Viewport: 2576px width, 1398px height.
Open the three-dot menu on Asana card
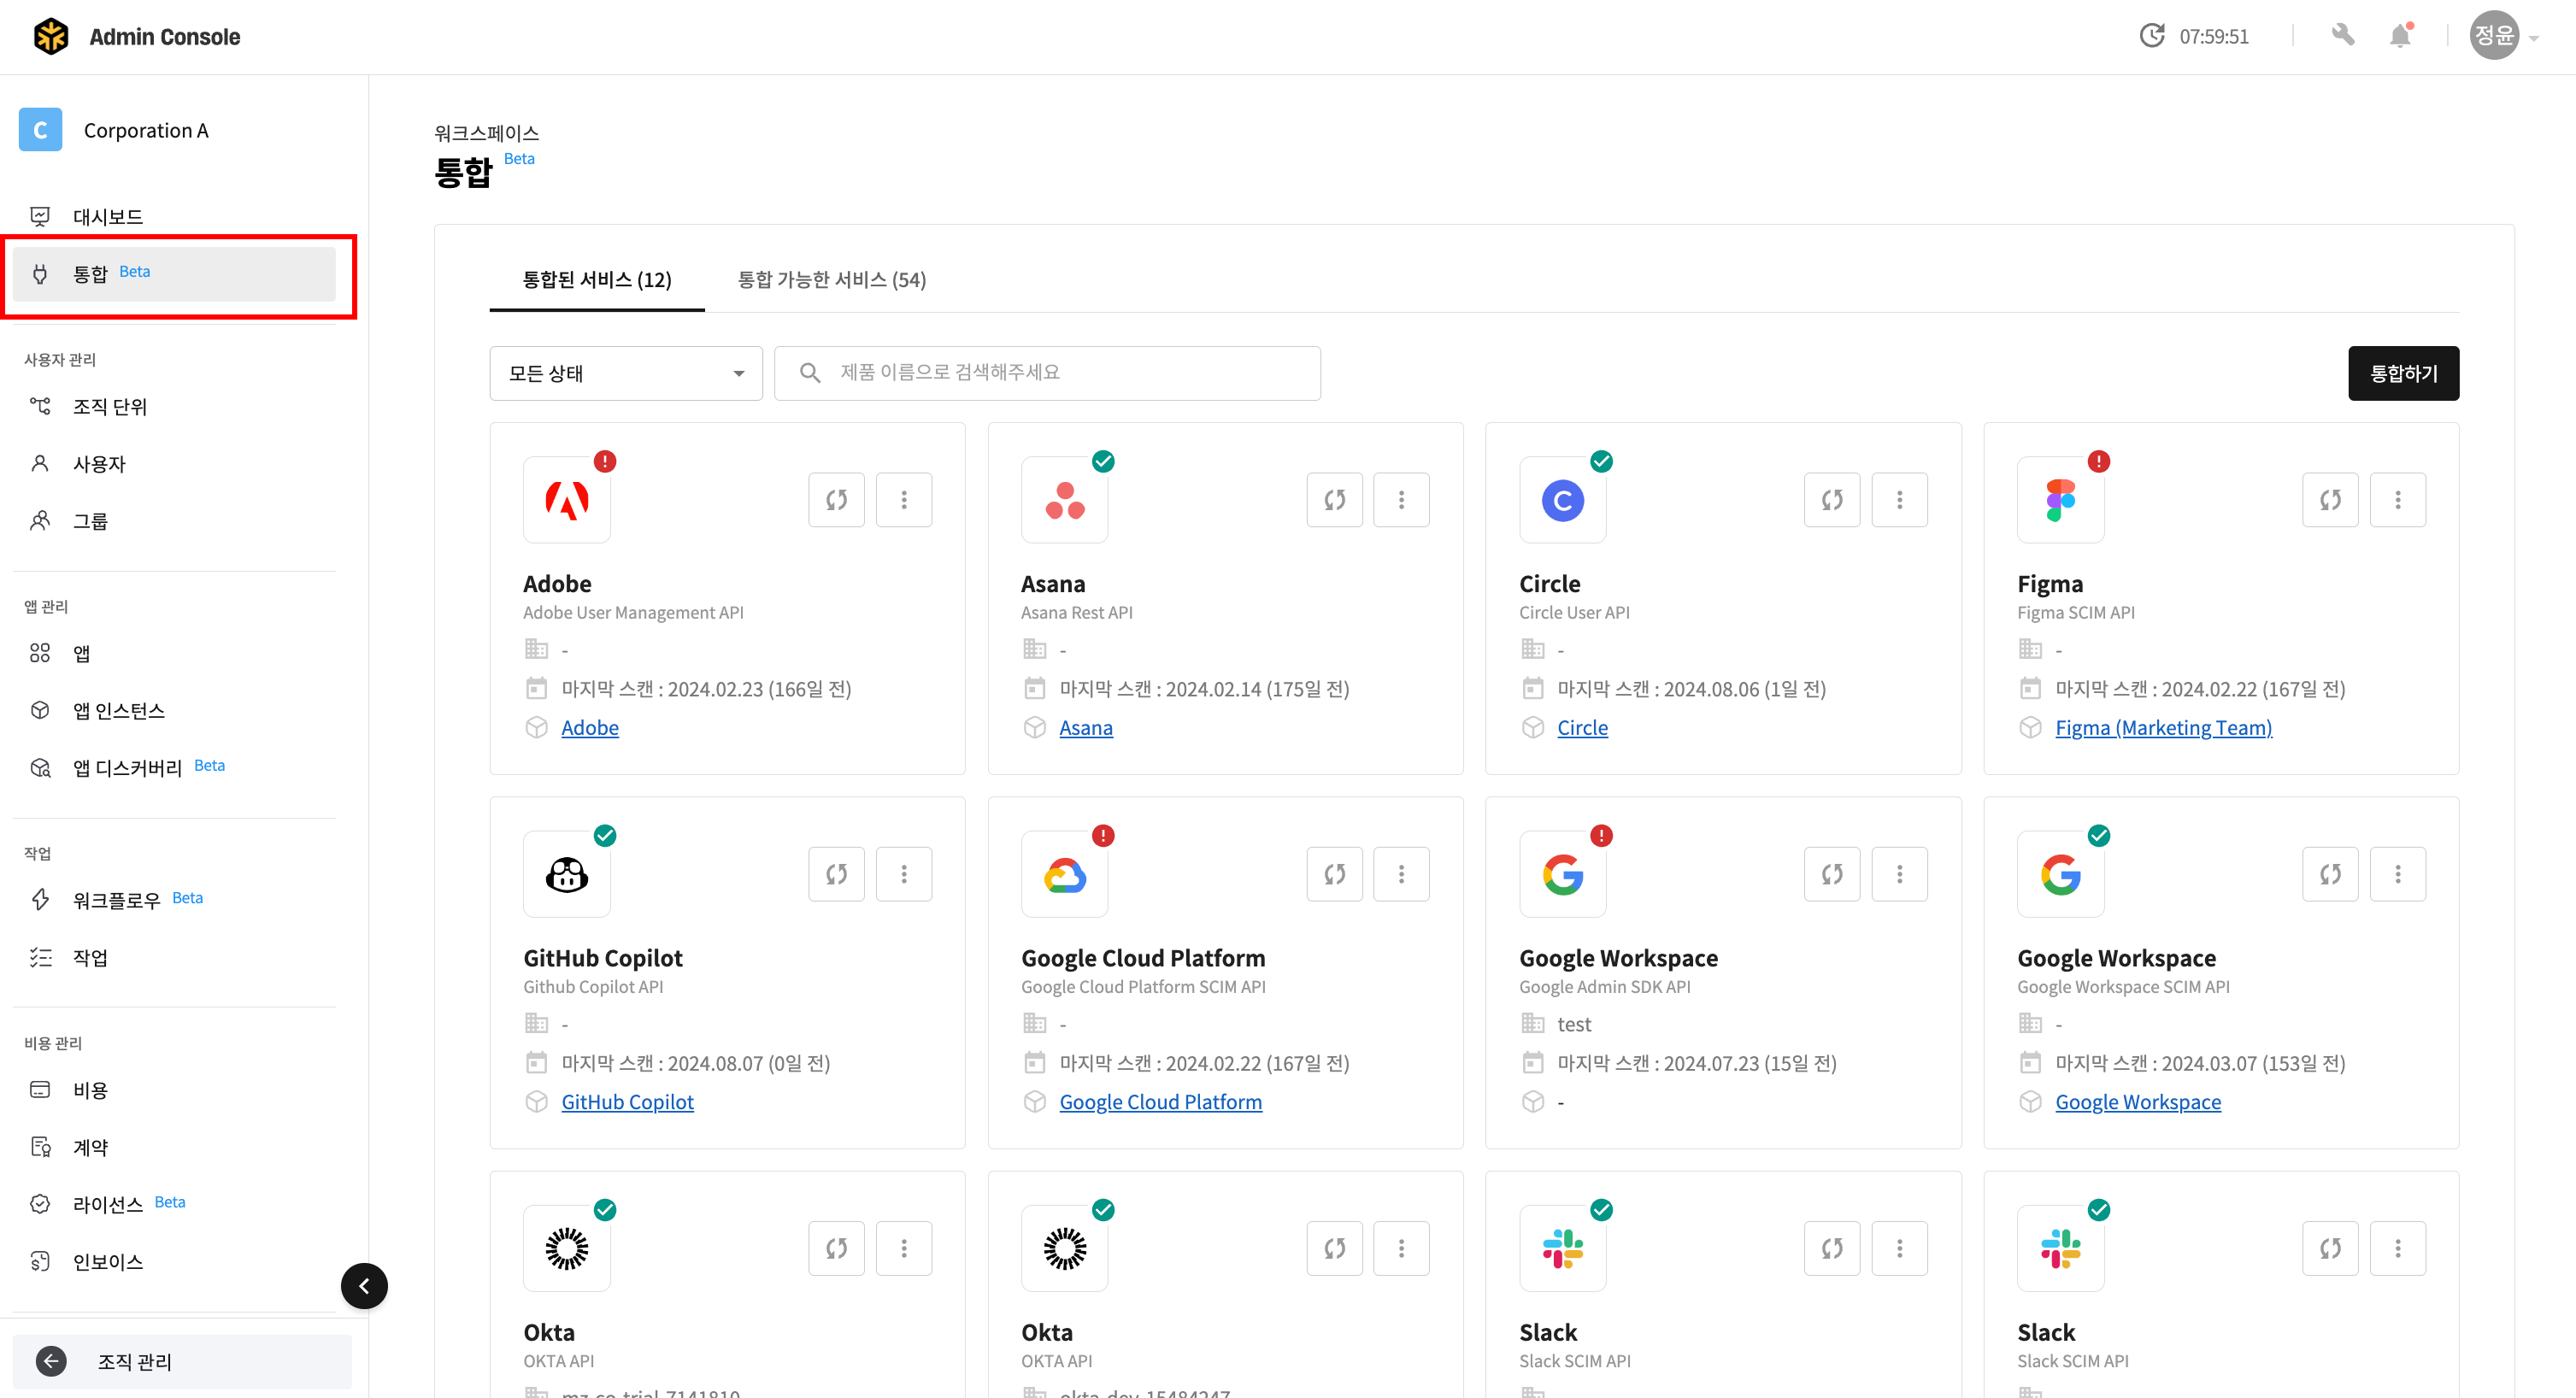1401,499
